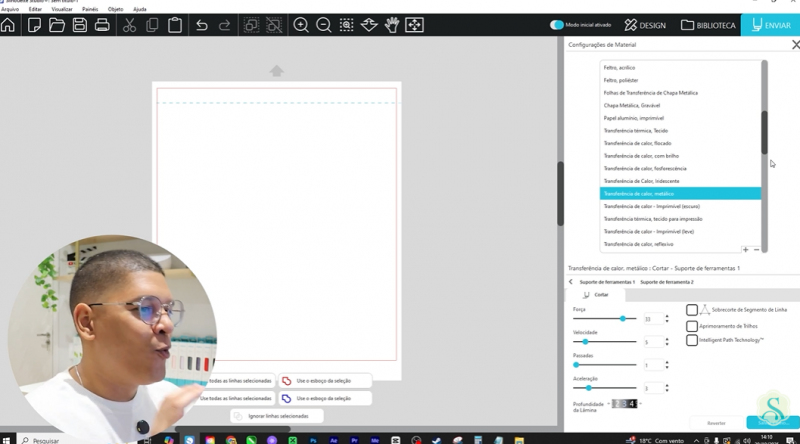This screenshot has height=444, width=800.
Task: Zoom in using the magnifier plus icon
Action: click(x=300, y=25)
